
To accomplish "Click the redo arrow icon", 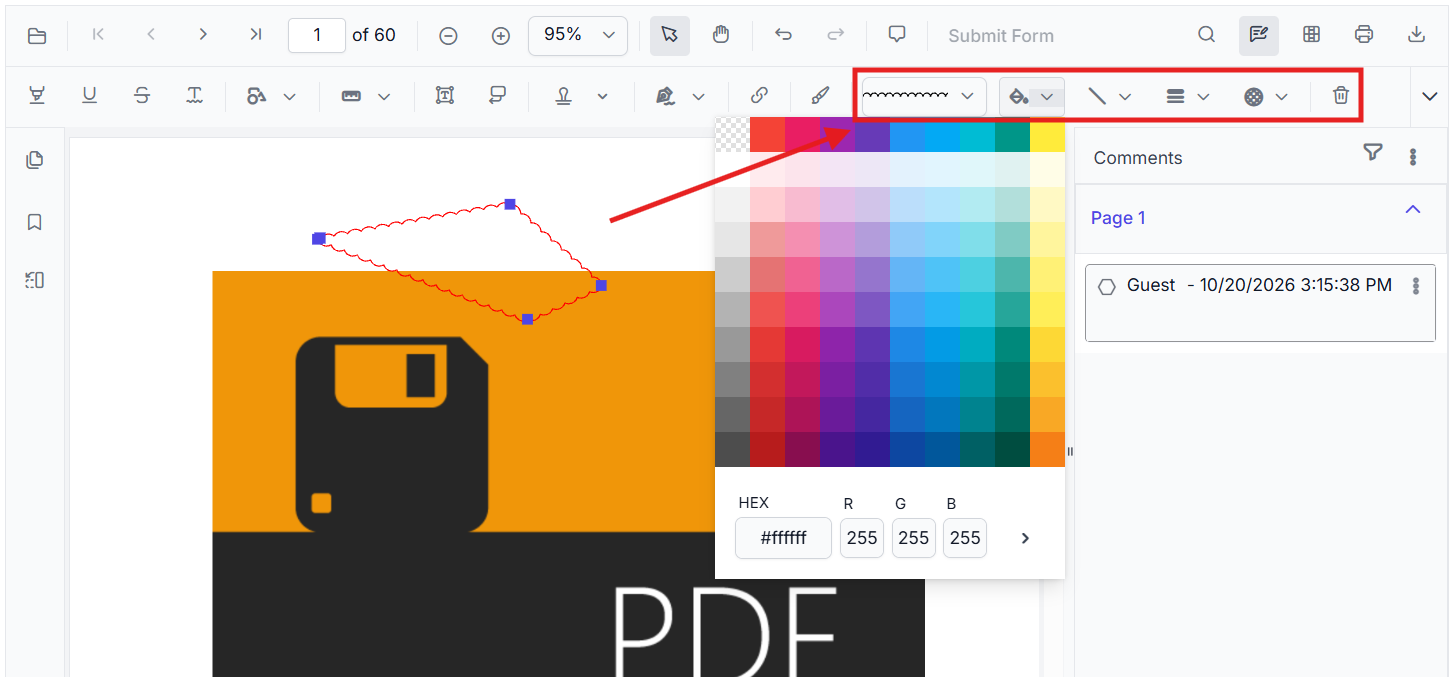I will [x=836, y=35].
